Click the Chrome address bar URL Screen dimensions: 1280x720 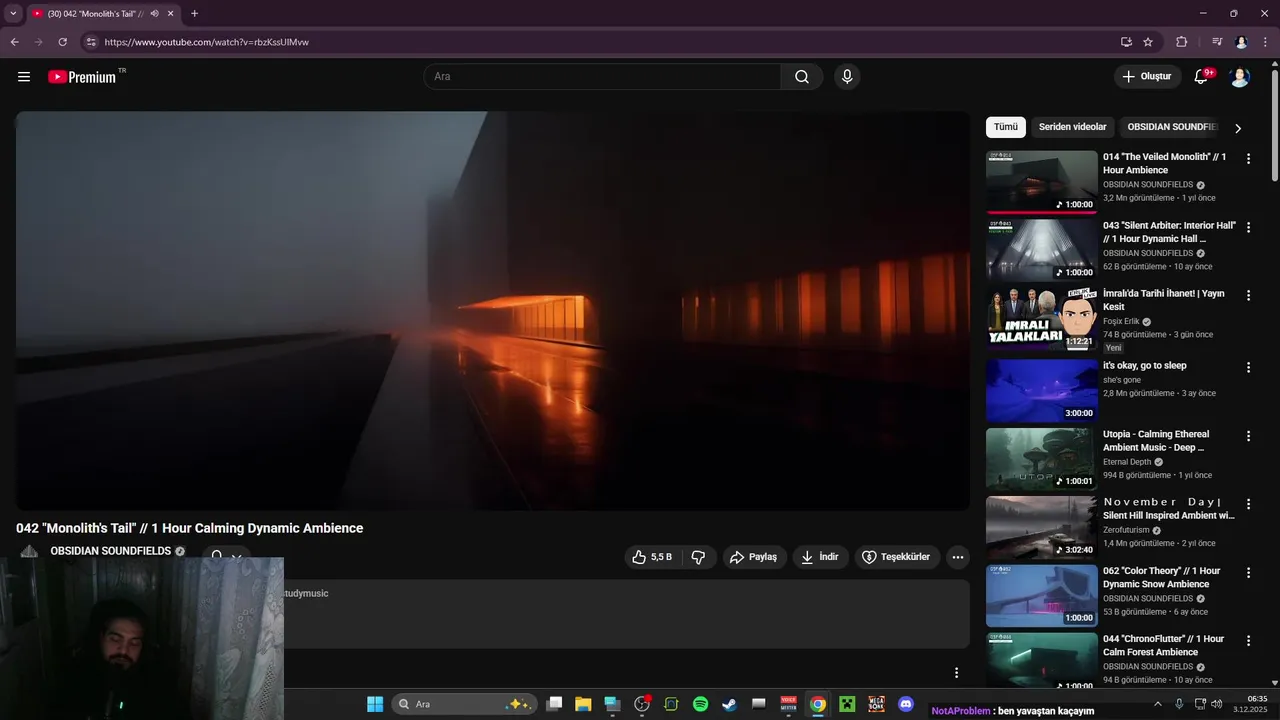(207, 42)
